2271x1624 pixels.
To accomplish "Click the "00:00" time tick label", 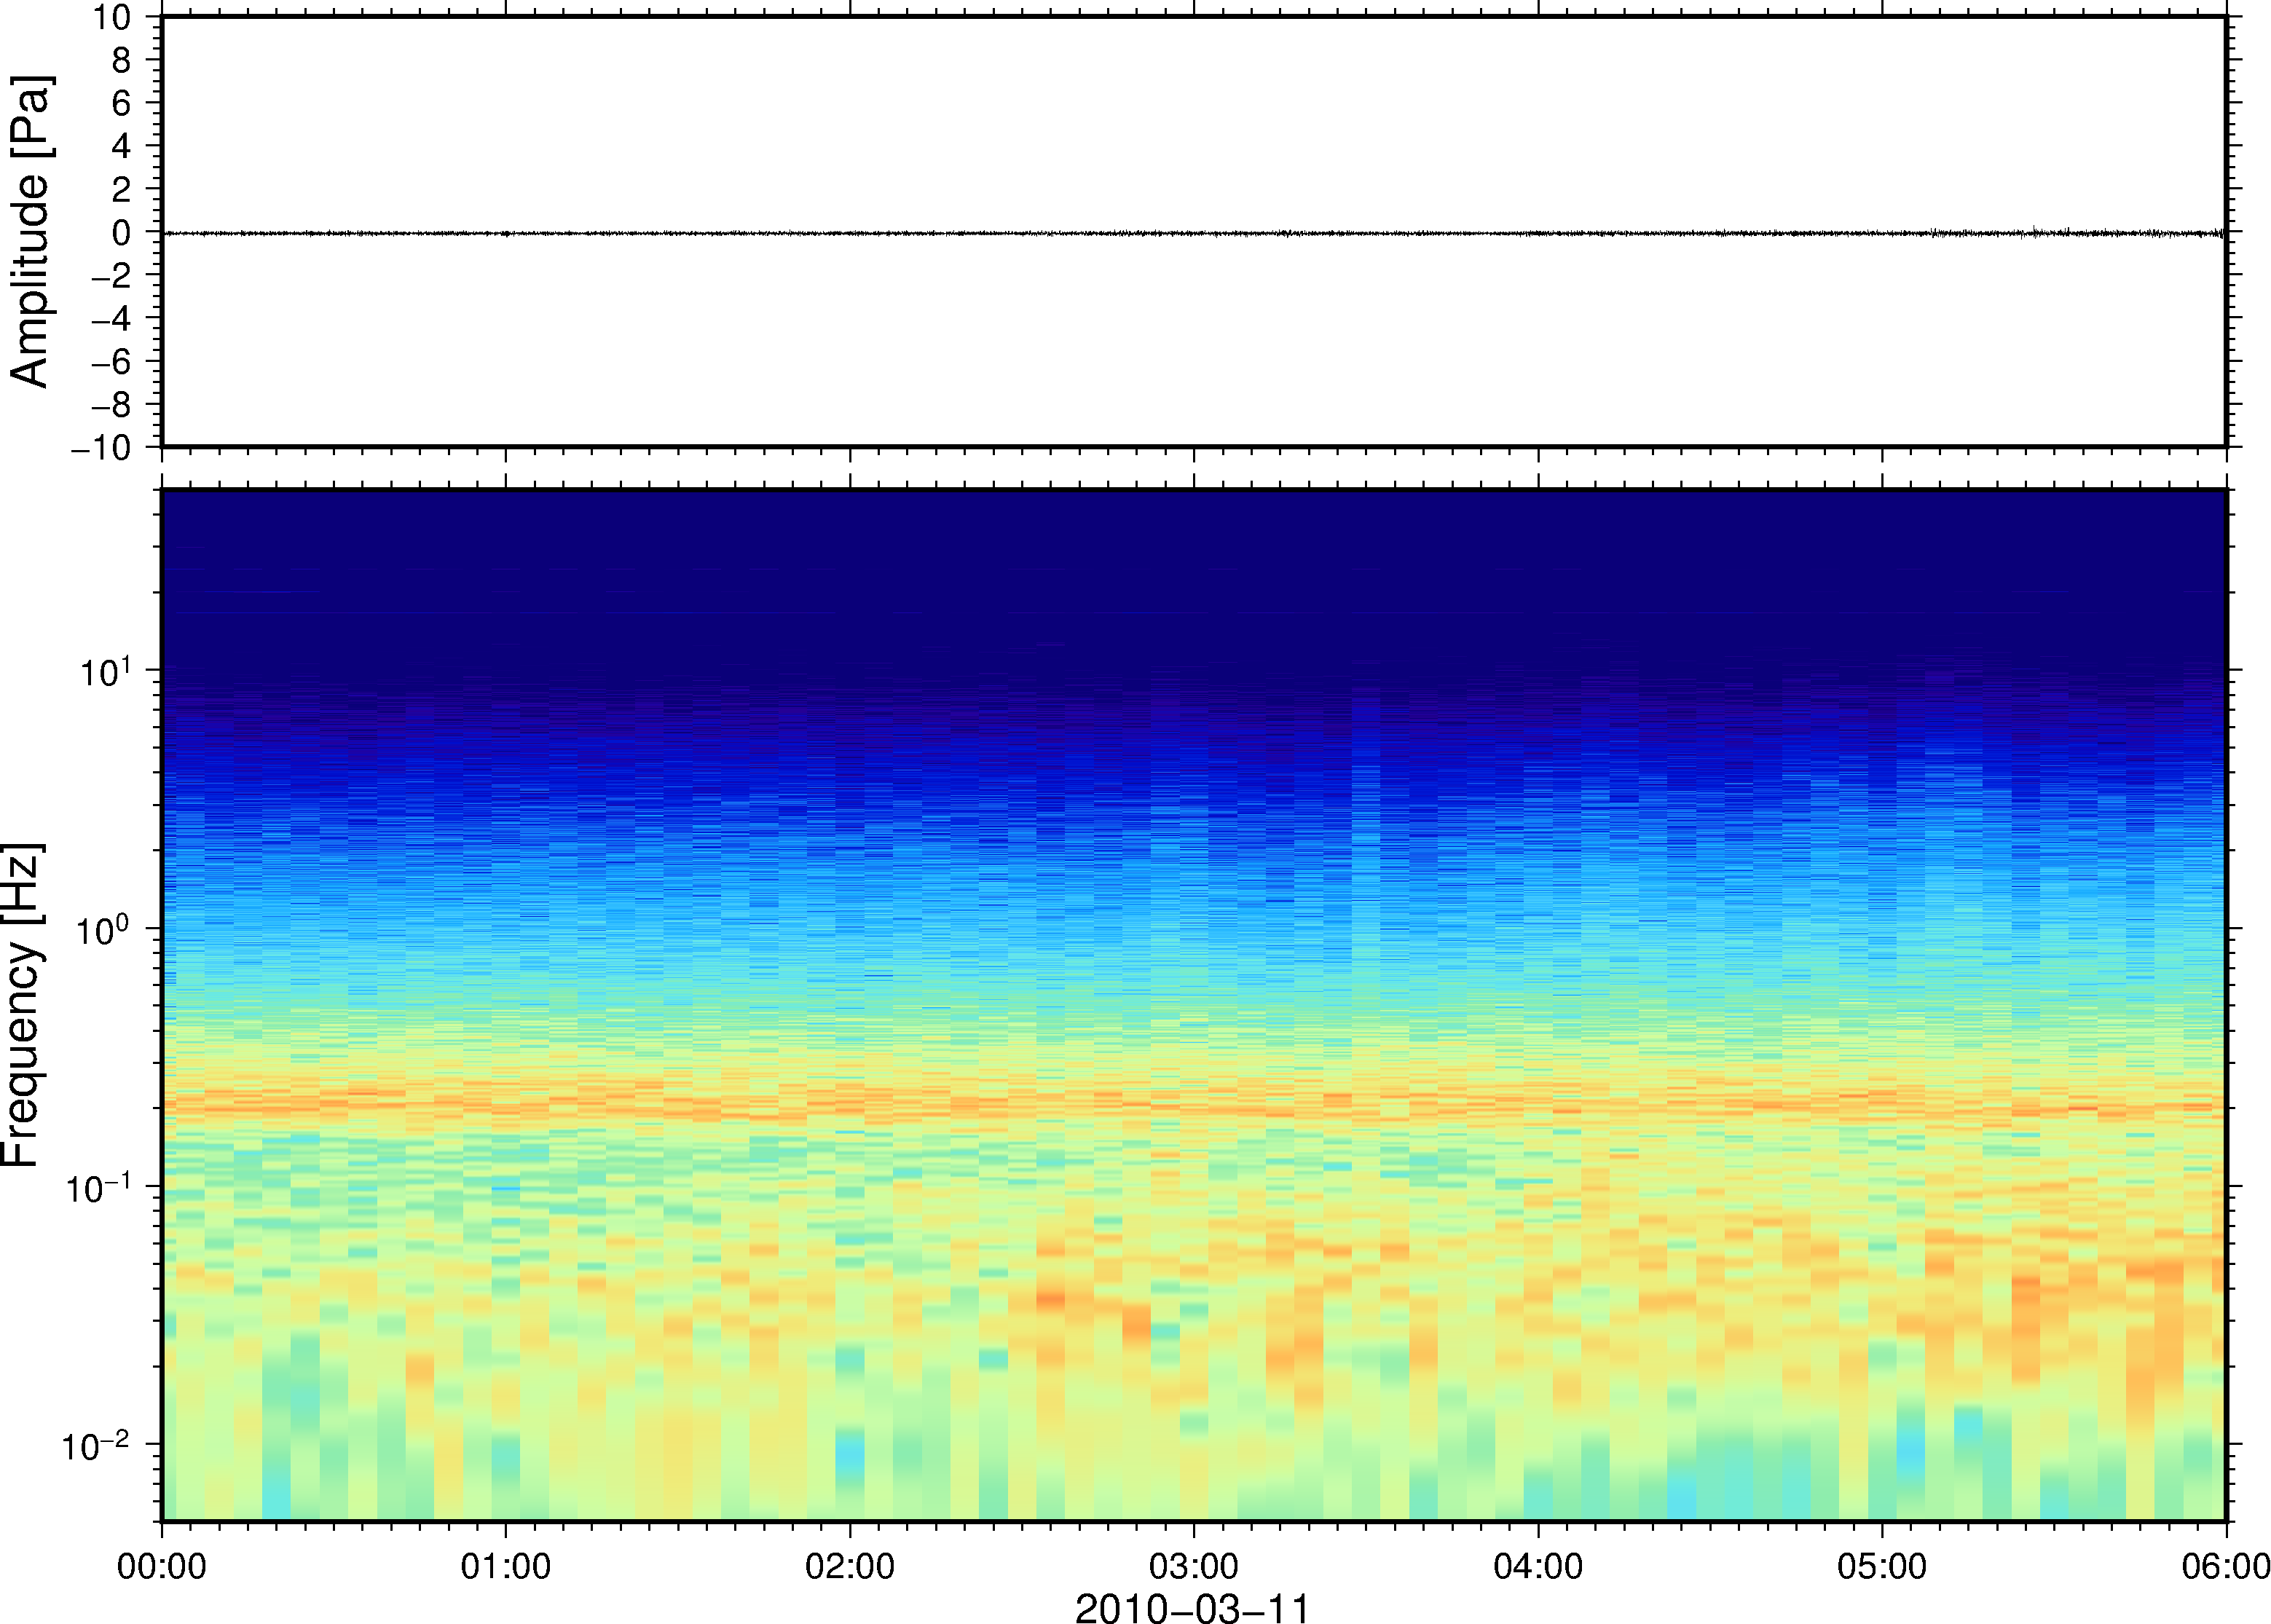I will click(162, 1566).
